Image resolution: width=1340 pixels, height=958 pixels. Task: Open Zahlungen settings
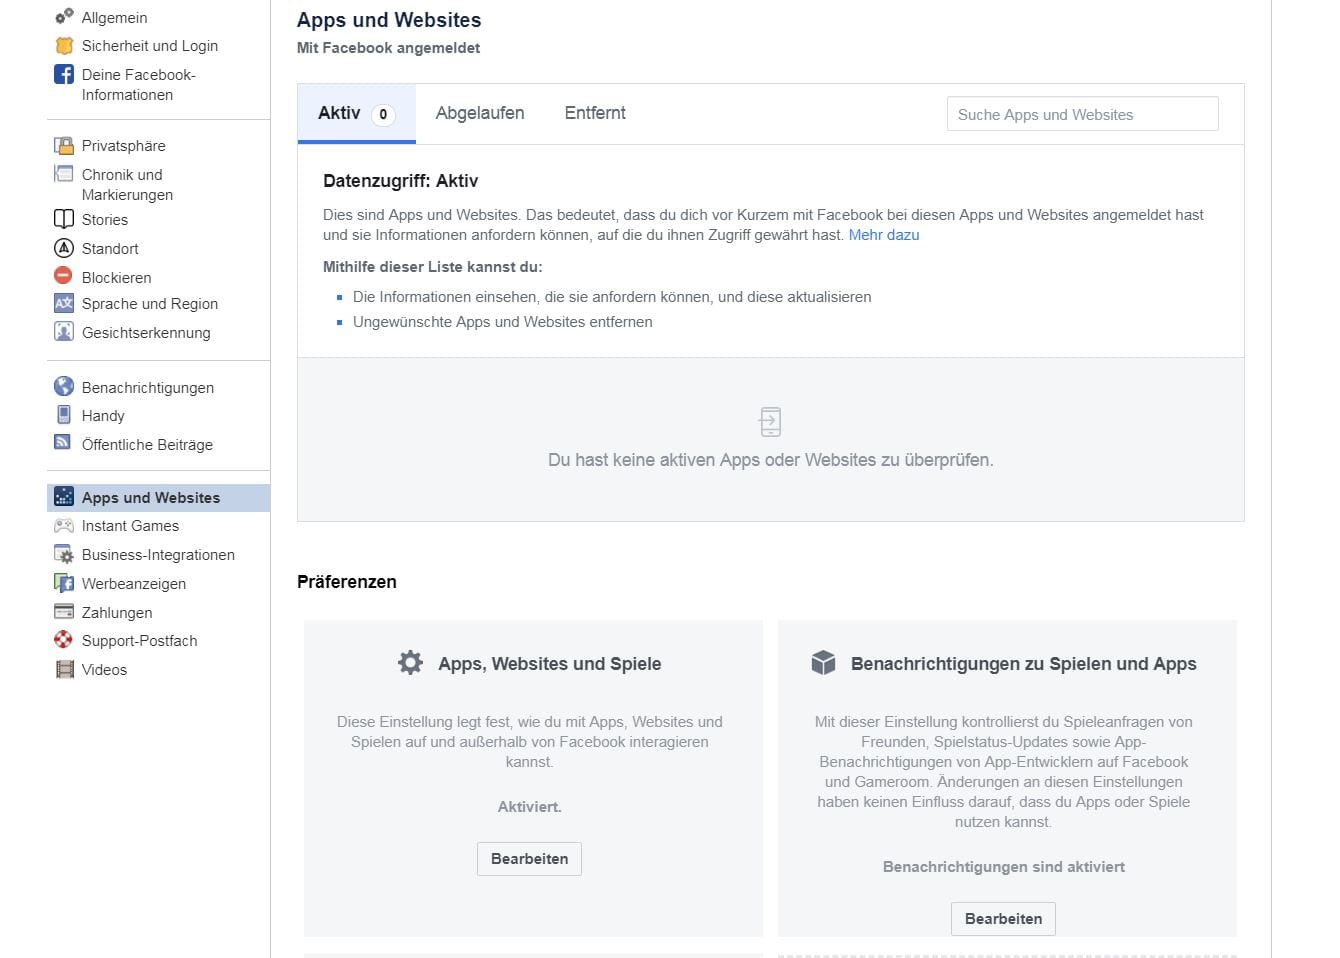click(117, 613)
